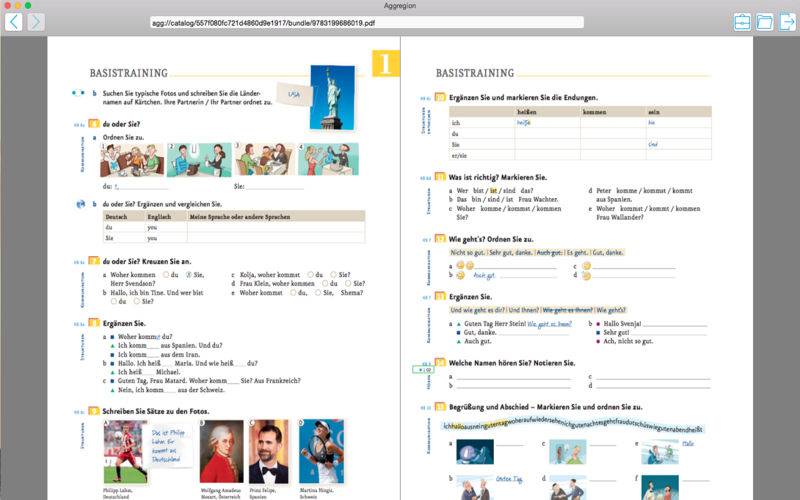Click 'Englisch' column header in table
The height and width of the screenshot is (500, 800).
159,217
